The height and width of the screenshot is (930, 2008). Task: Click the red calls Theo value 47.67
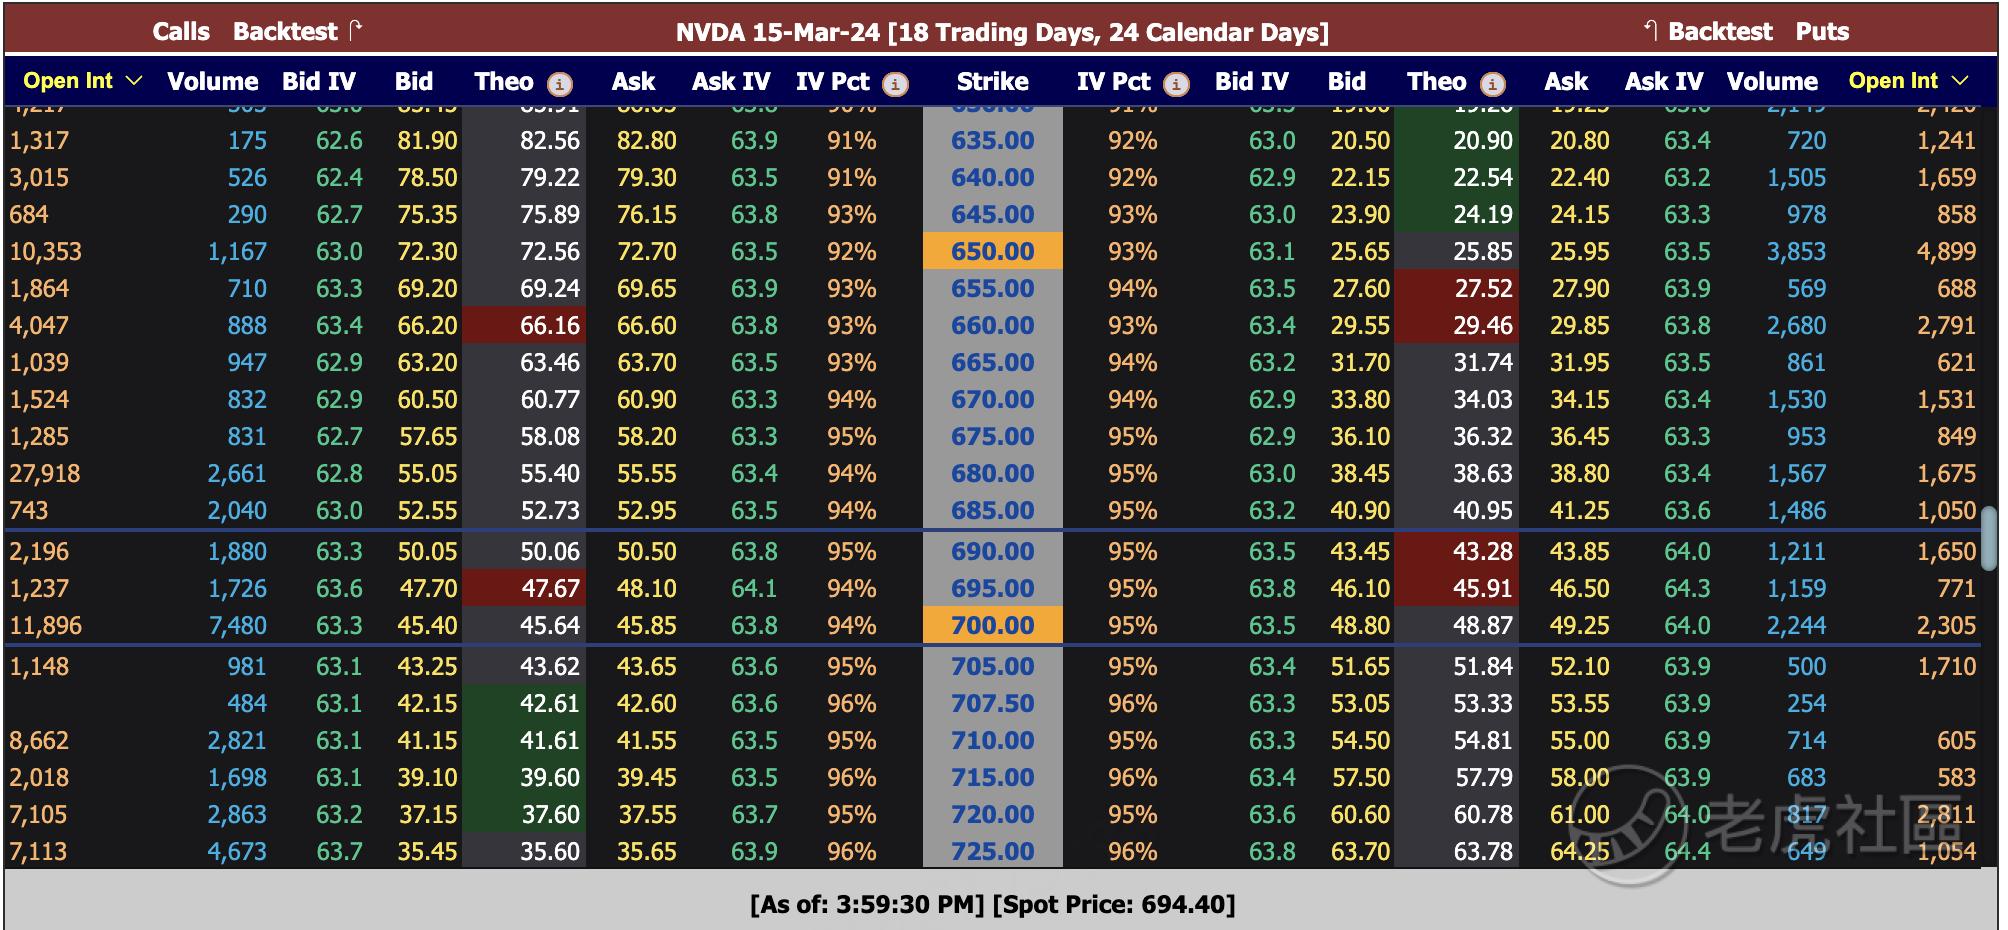pyautogui.click(x=524, y=589)
